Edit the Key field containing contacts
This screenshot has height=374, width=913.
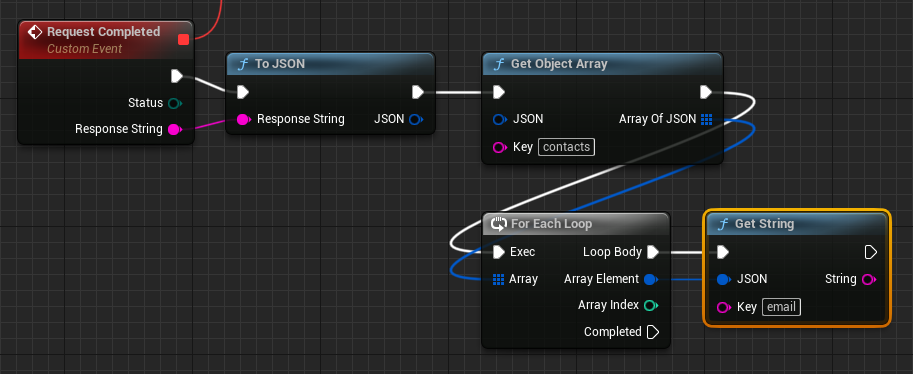coord(567,147)
